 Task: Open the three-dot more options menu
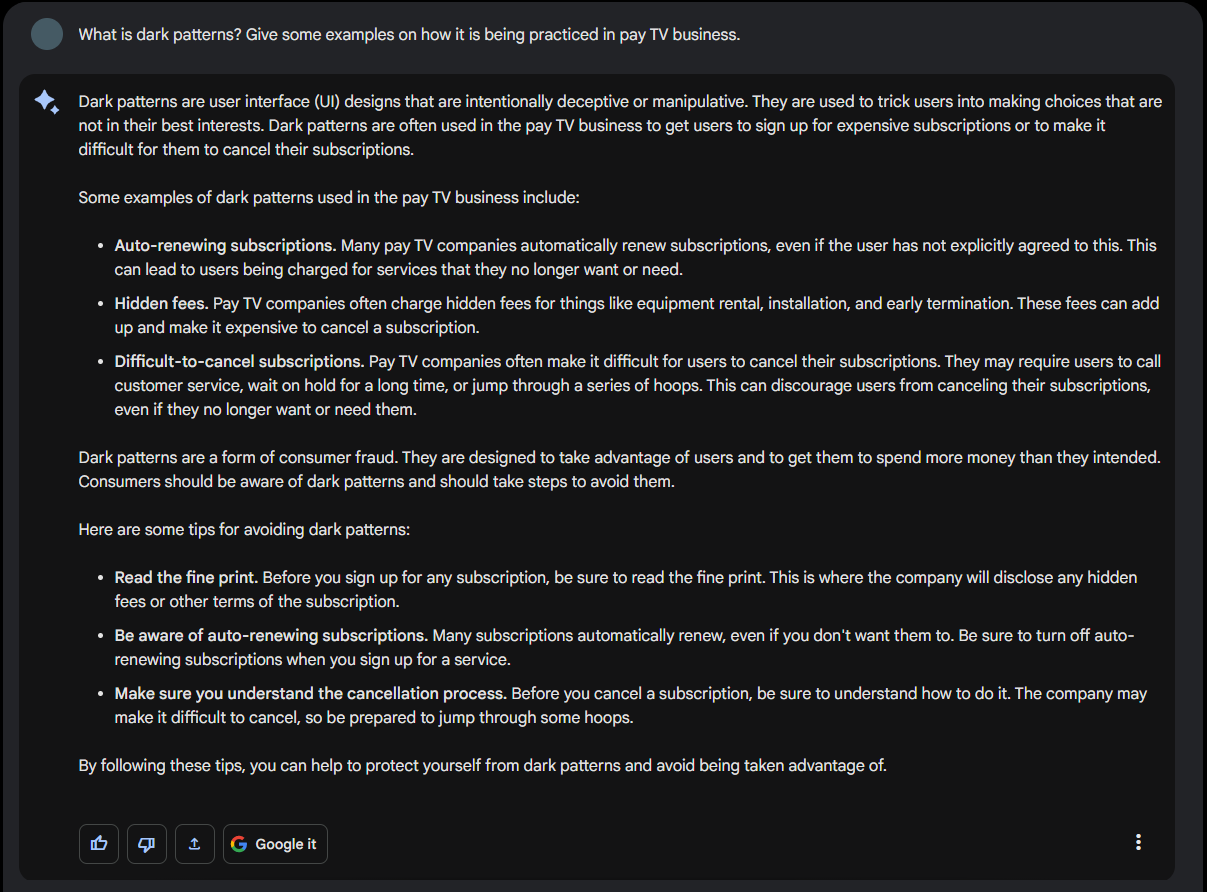pyautogui.click(x=1138, y=842)
